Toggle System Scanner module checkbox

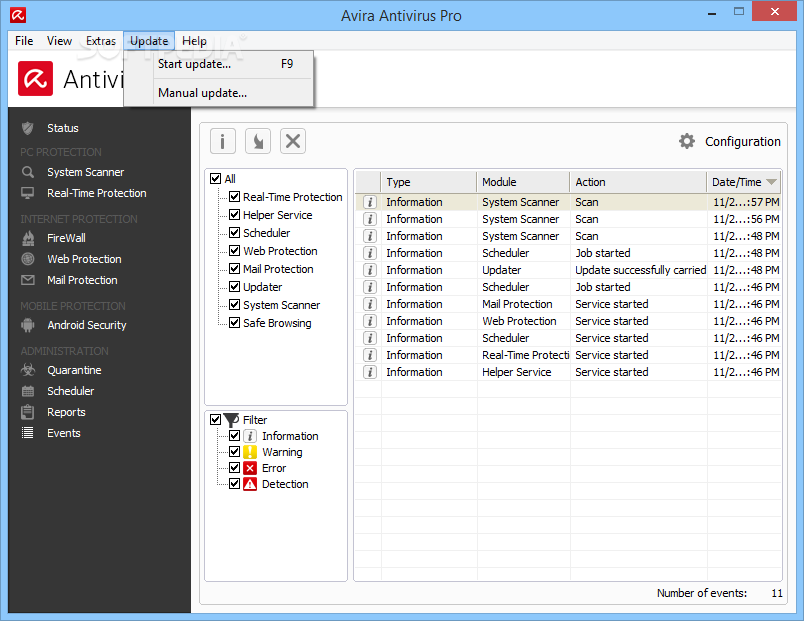[234, 305]
